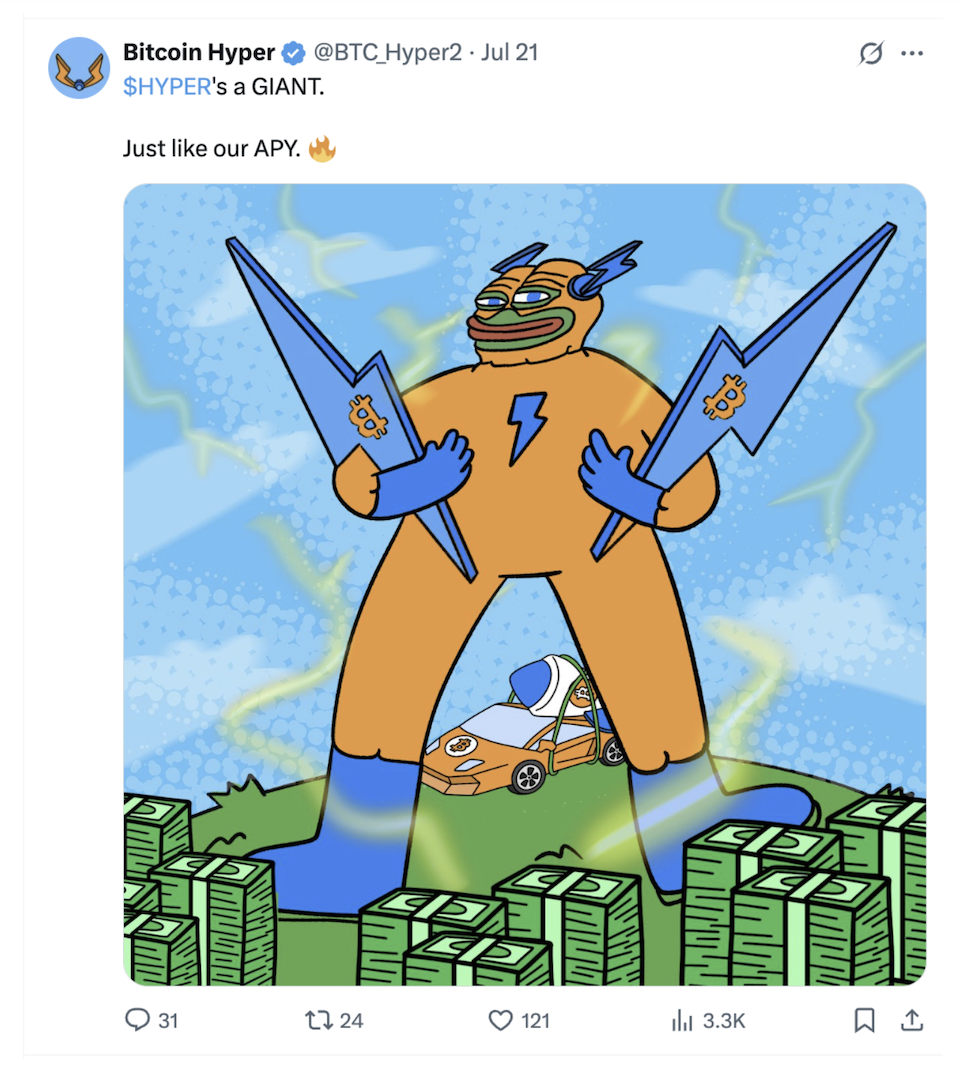
Task: Open the three-dot more options menu
Action: pyautogui.click(x=912, y=53)
